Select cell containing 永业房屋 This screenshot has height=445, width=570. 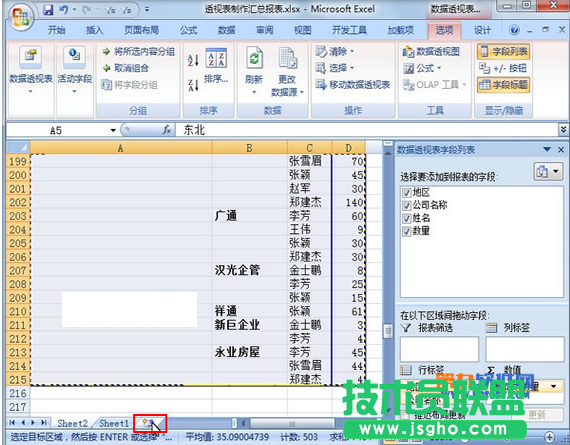(x=249, y=352)
